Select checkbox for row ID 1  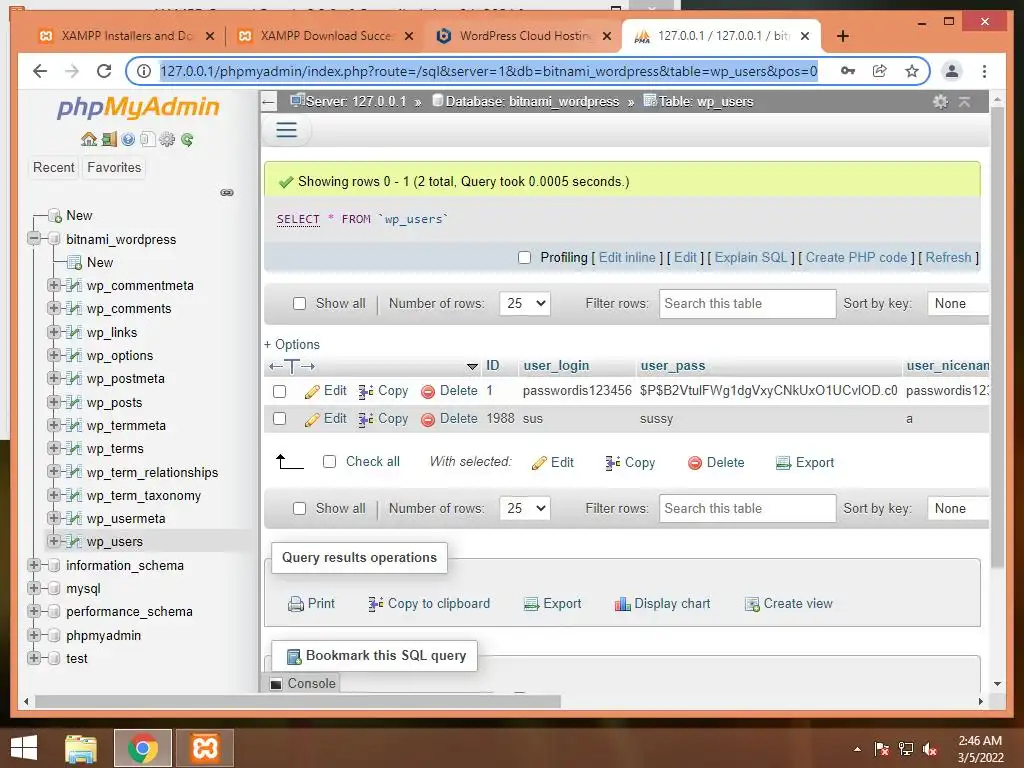(280, 391)
